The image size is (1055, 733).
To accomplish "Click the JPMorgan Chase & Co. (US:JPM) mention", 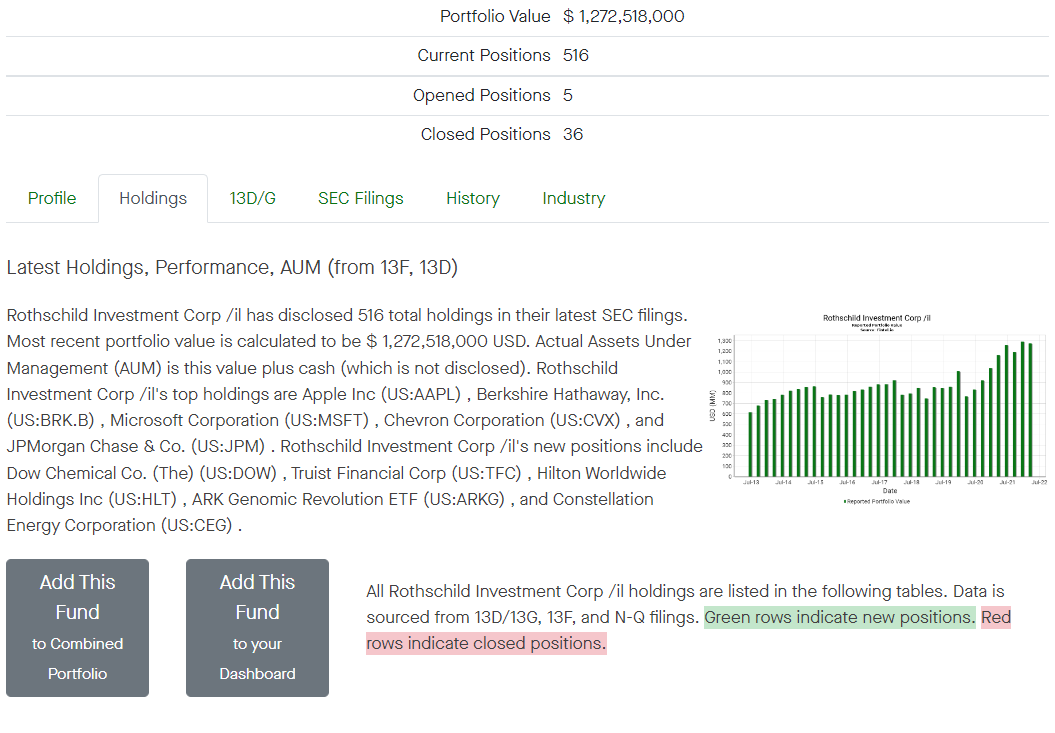I will [x=136, y=447].
